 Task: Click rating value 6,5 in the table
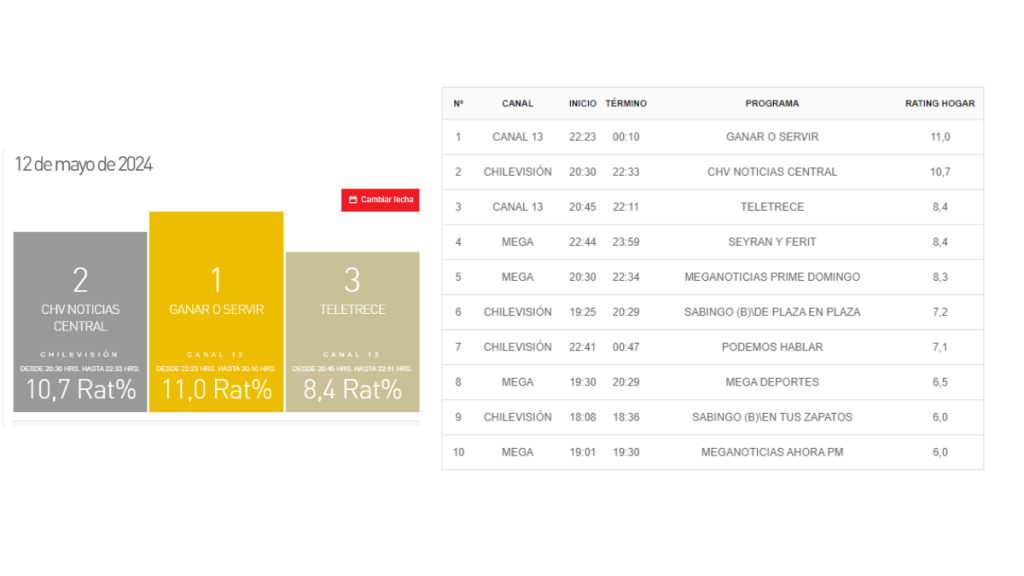[940, 382]
